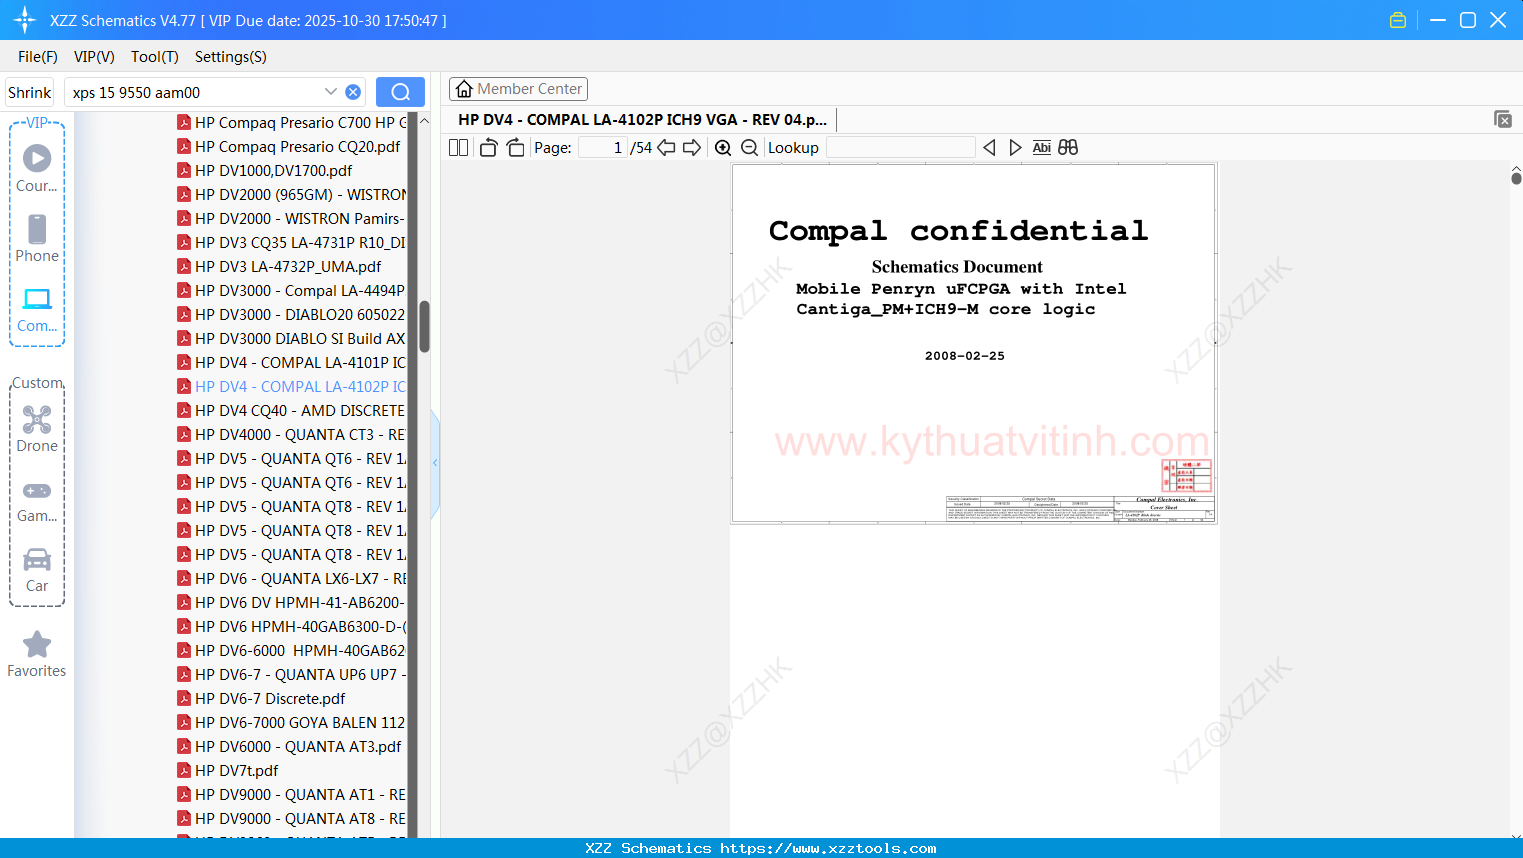Click the file list scrollbar thumb
1523x858 pixels.
424,327
